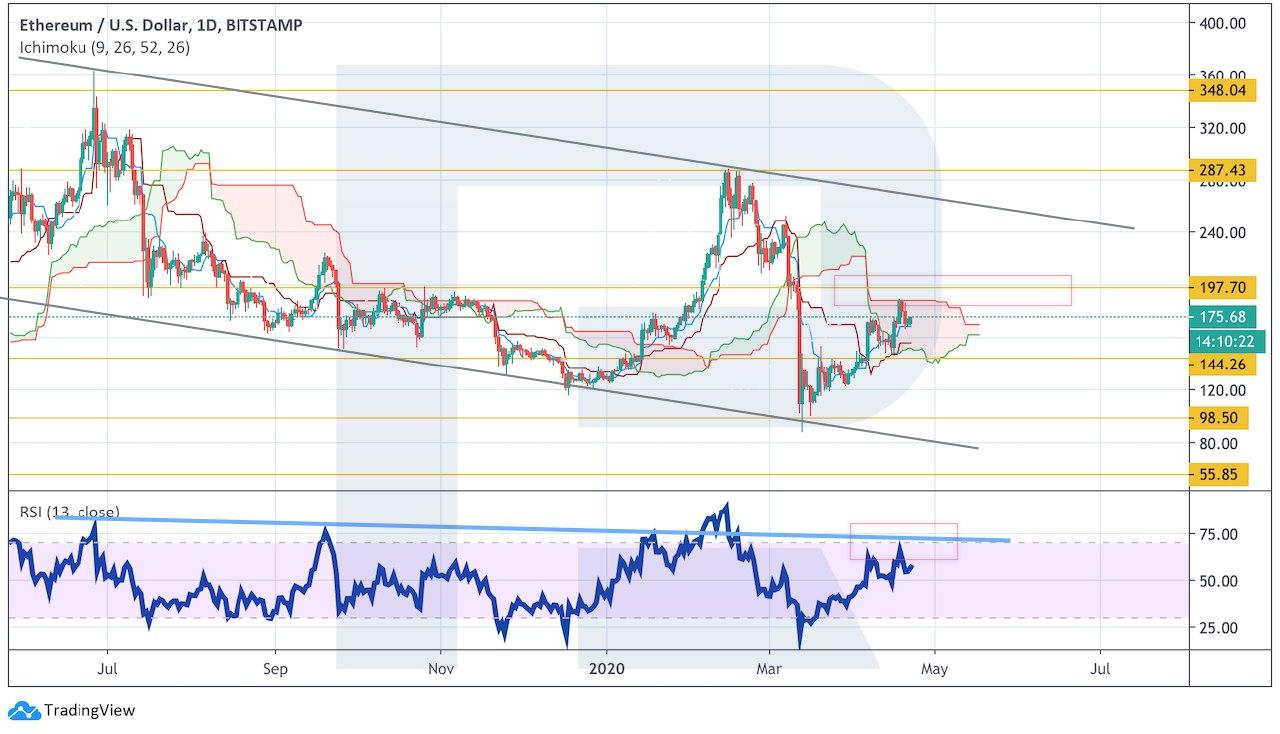Click the TradingView cloud logo icon
Viewport: 1280px width, 734px height.
coord(24,710)
